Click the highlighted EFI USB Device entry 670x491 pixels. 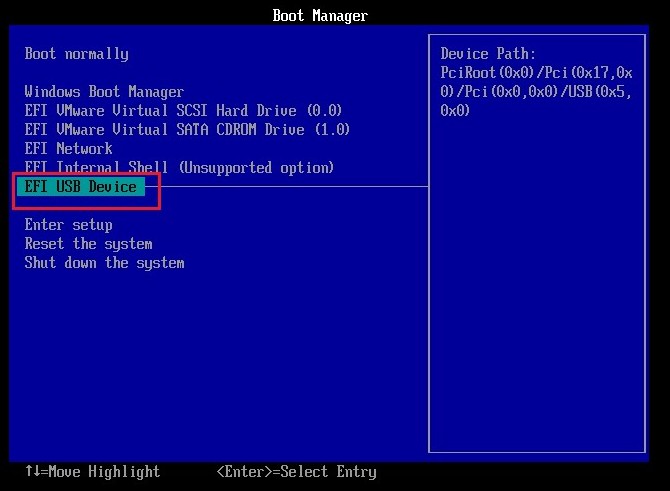point(81,187)
